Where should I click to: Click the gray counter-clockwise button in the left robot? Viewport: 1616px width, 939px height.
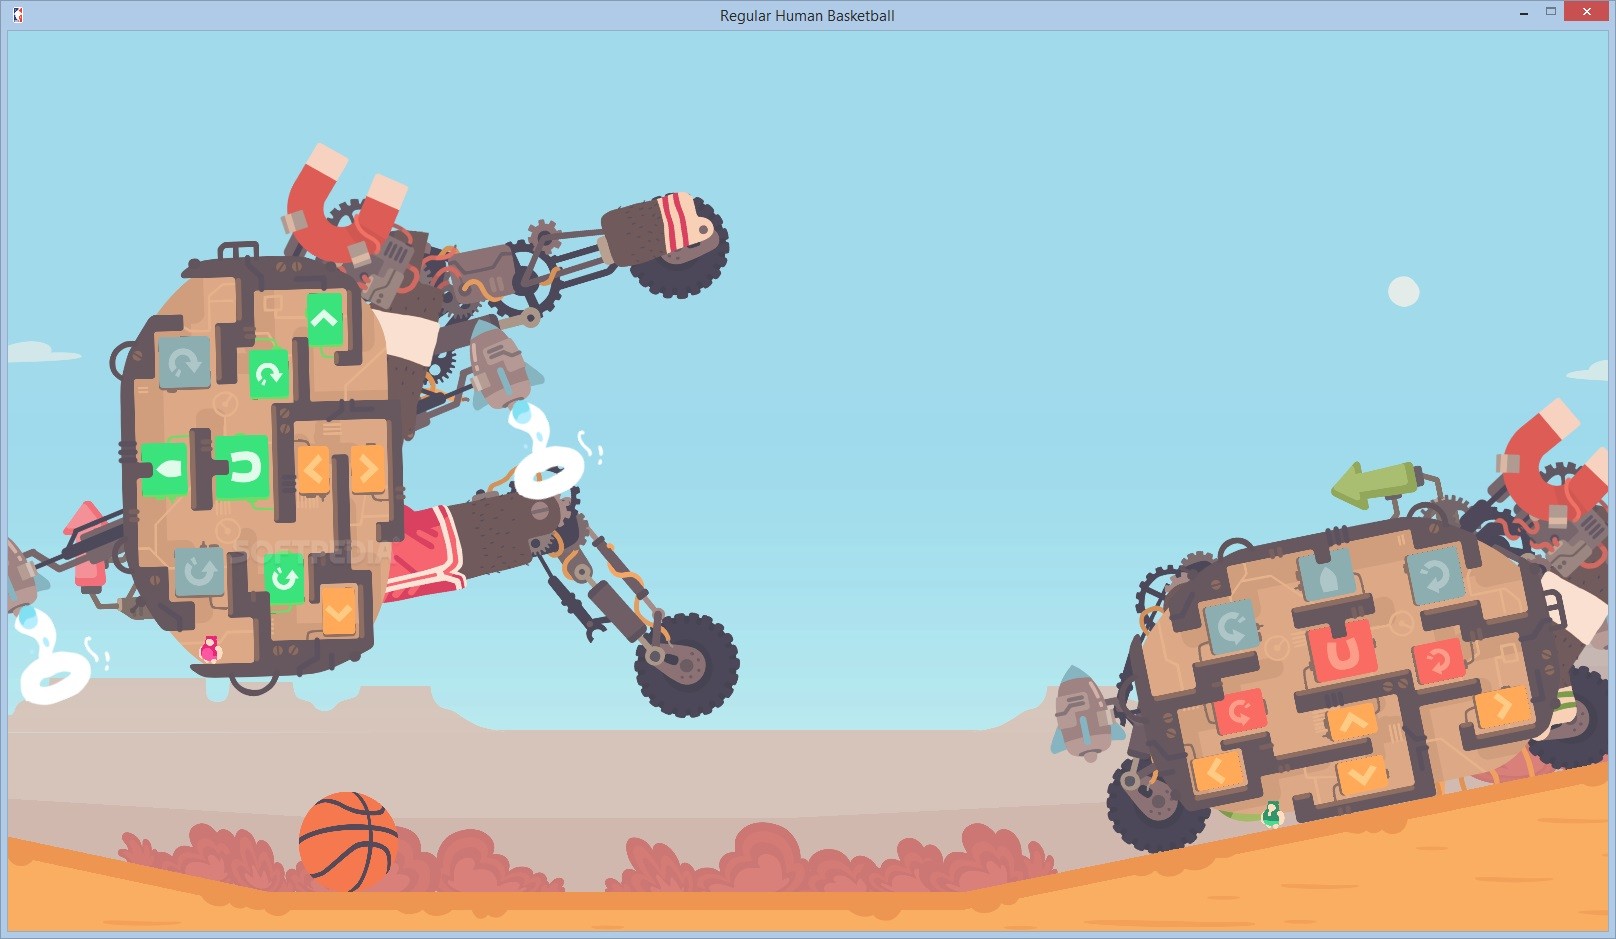pos(199,572)
